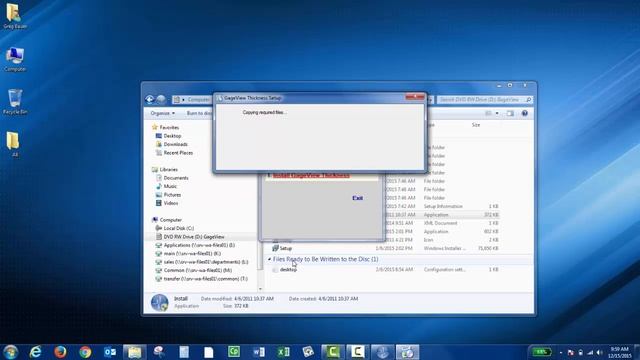Viewport: 640px width, 360px height.
Task: Click the blank white document taskbar icon
Action: (209, 352)
